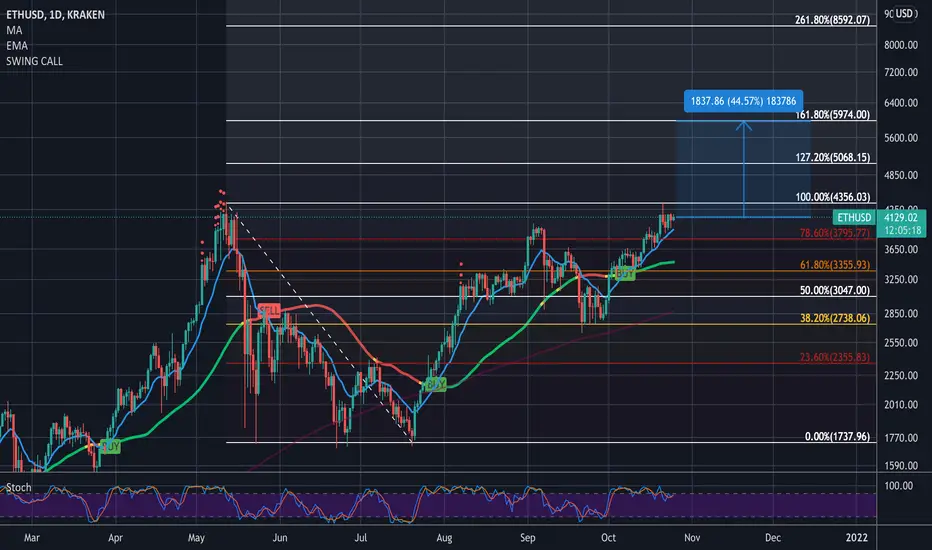This screenshot has height=550, width=932.
Task: Click 1590.00 on the price axis
Action: click(x=900, y=466)
